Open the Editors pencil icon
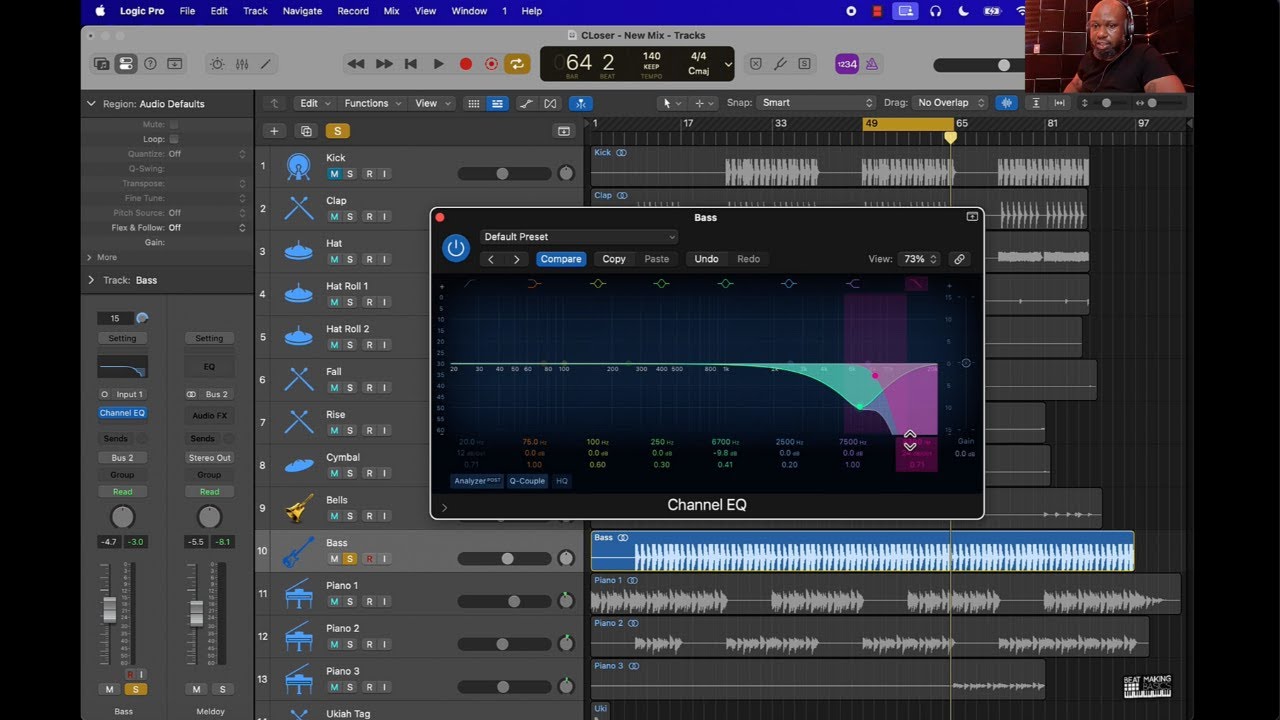 pos(266,64)
